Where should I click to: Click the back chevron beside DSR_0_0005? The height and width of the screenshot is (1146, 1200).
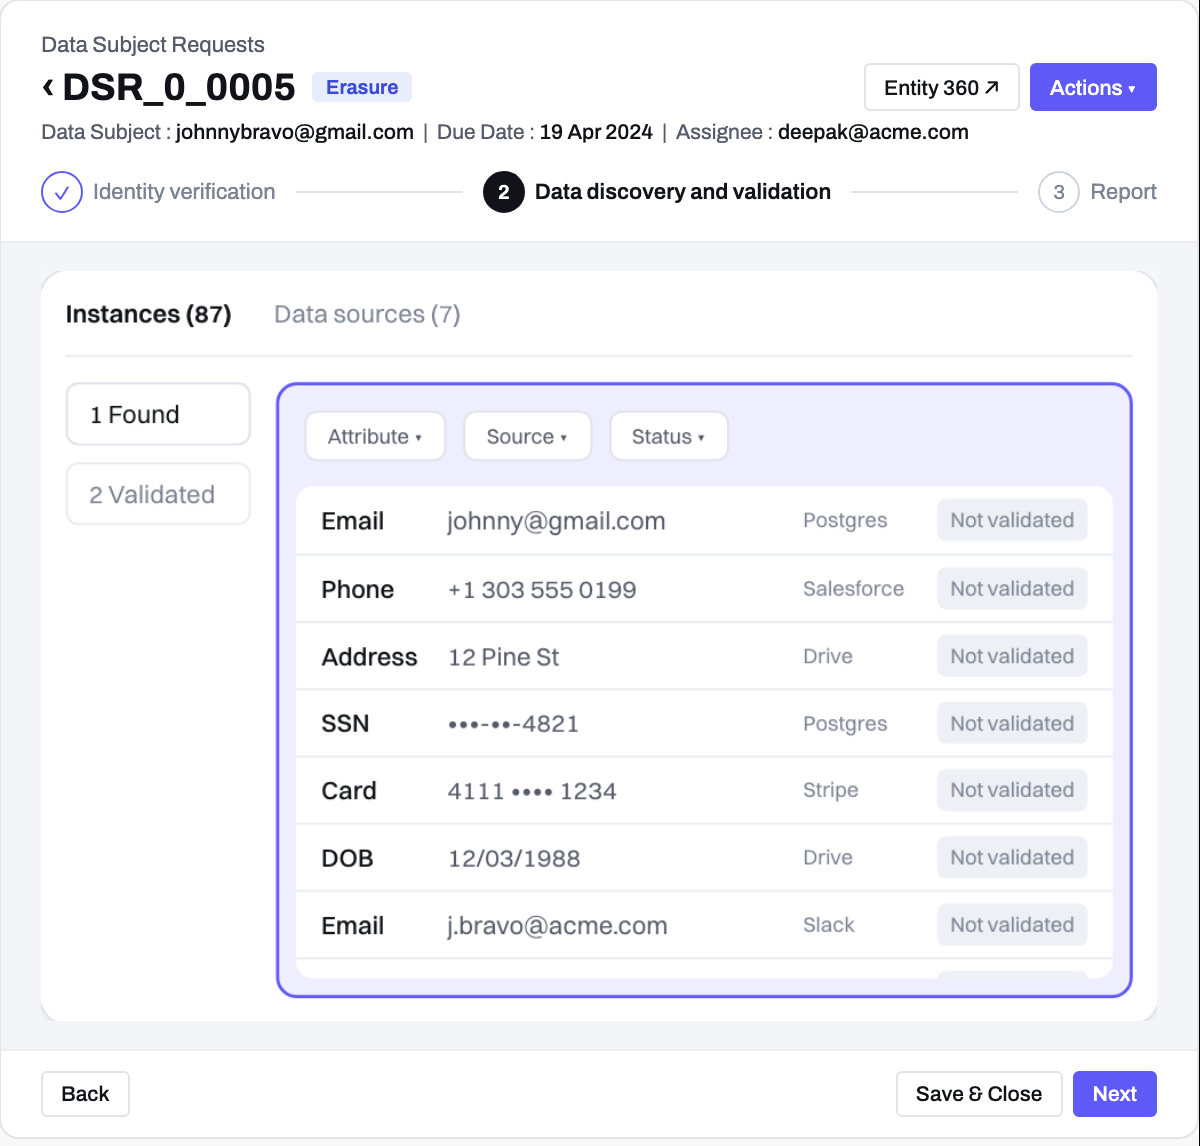click(48, 87)
